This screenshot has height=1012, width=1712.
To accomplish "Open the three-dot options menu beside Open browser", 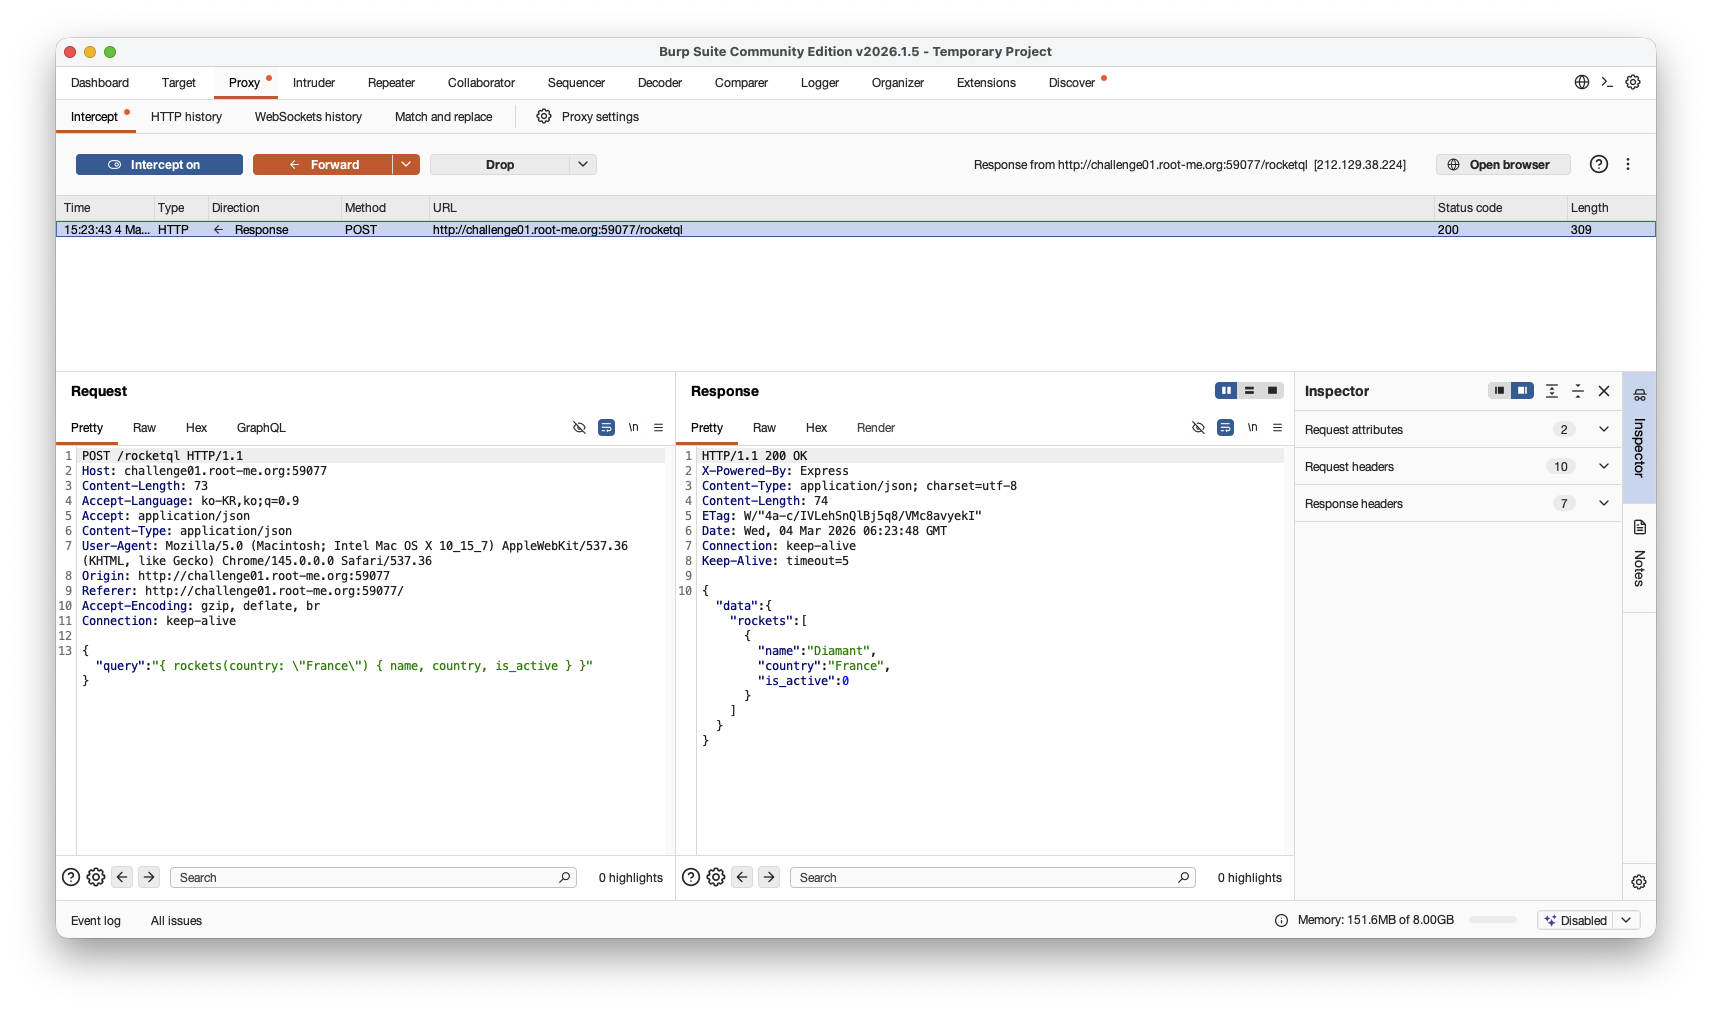I will click(1628, 164).
